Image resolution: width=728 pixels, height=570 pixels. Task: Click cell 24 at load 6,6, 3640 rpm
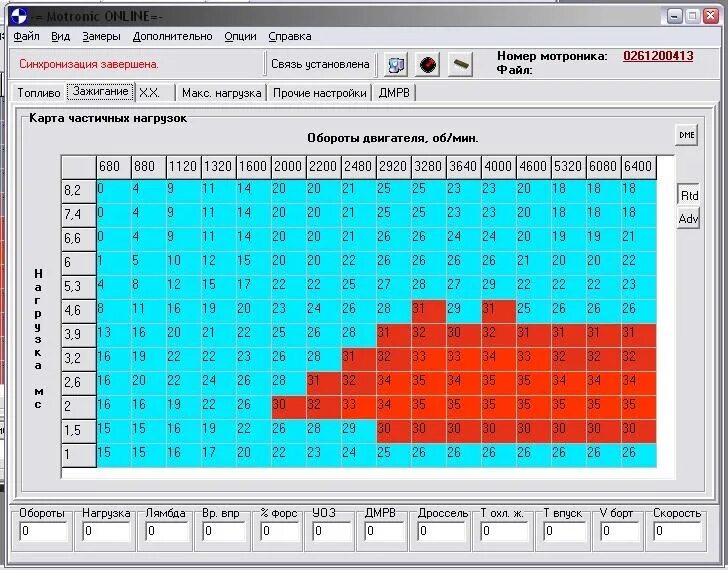tap(464, 239)
